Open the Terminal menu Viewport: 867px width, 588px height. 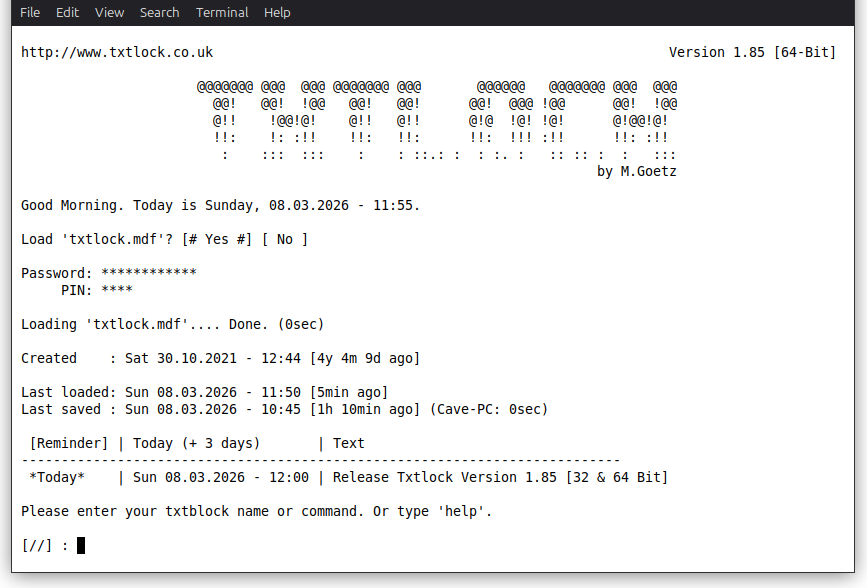[x=222, y=12]
